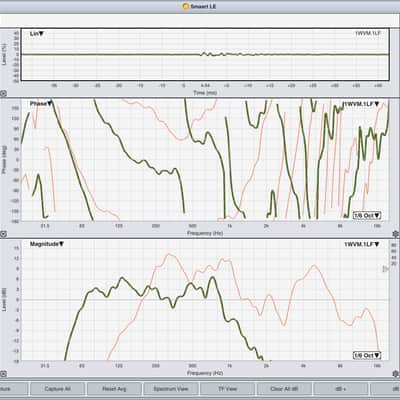Click the Time (ms) axis label
Screen dimensions: 400x400
click(x=205, y=93)
